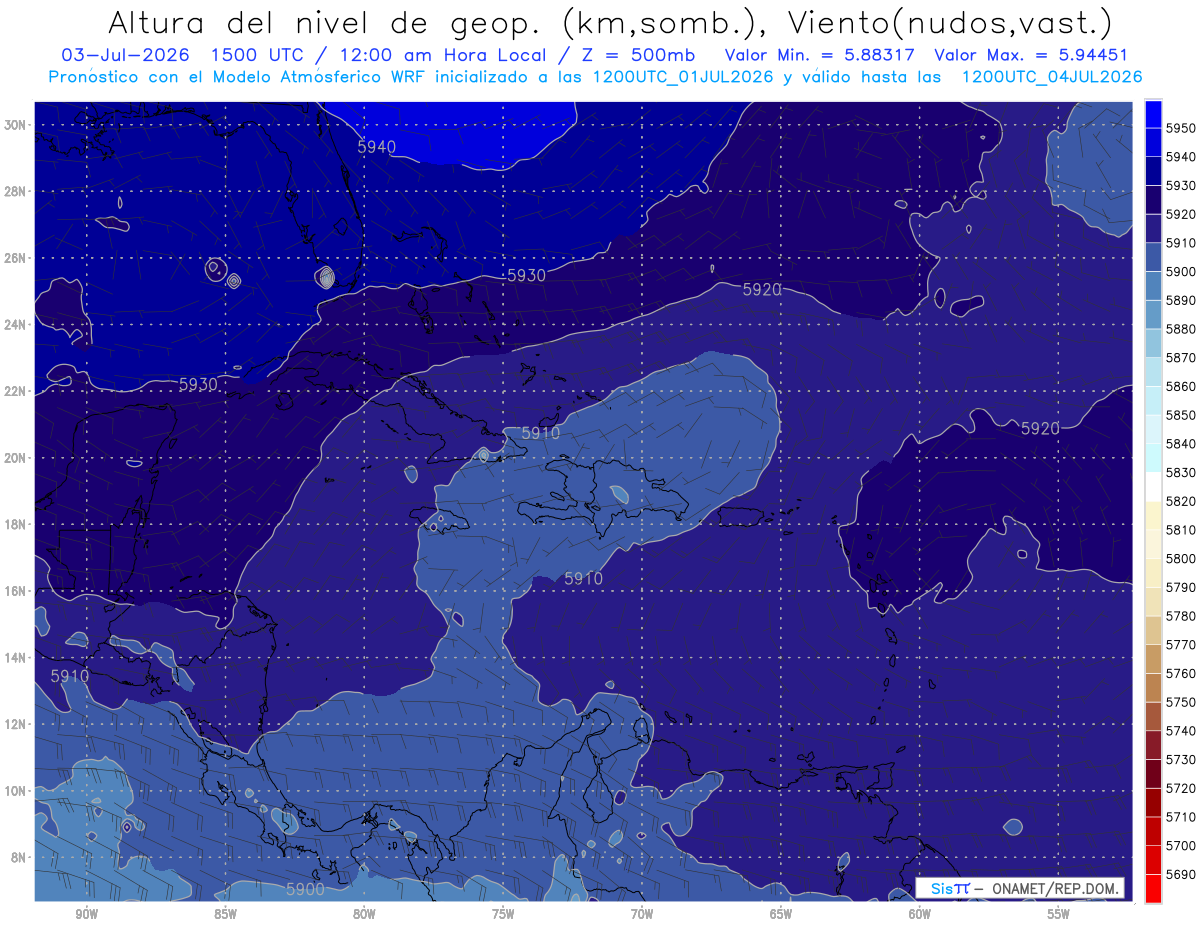Click the 5900 contour label on the map
1200x927 pixels.
[x=305, y=889]
